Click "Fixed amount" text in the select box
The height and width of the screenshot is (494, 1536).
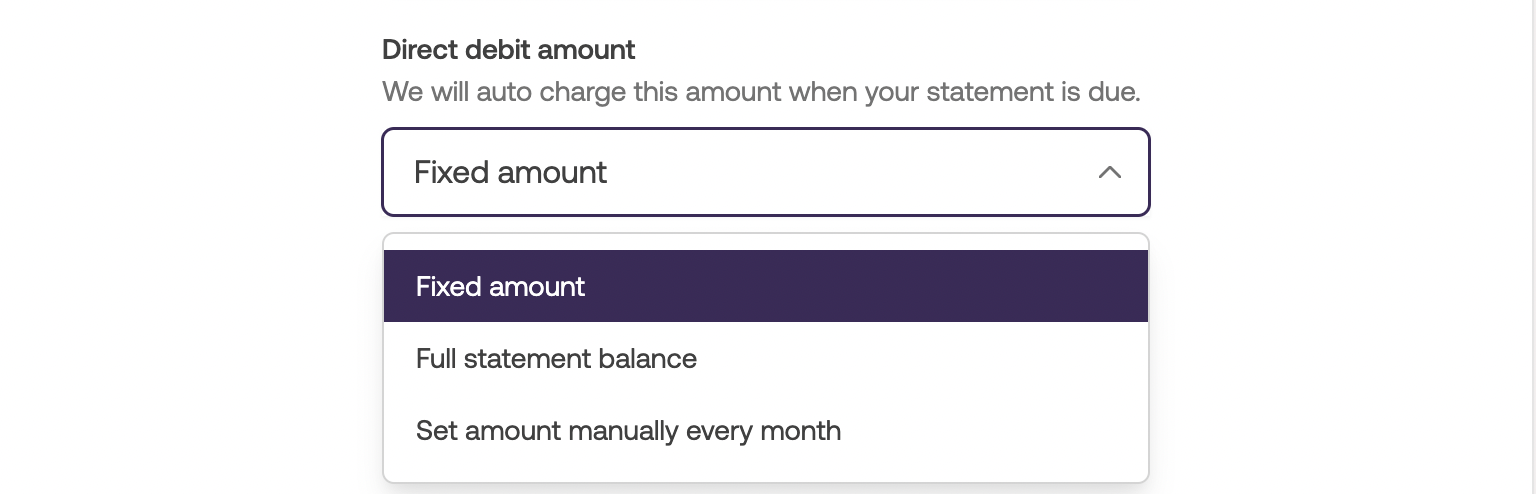[x=510, y=172]
